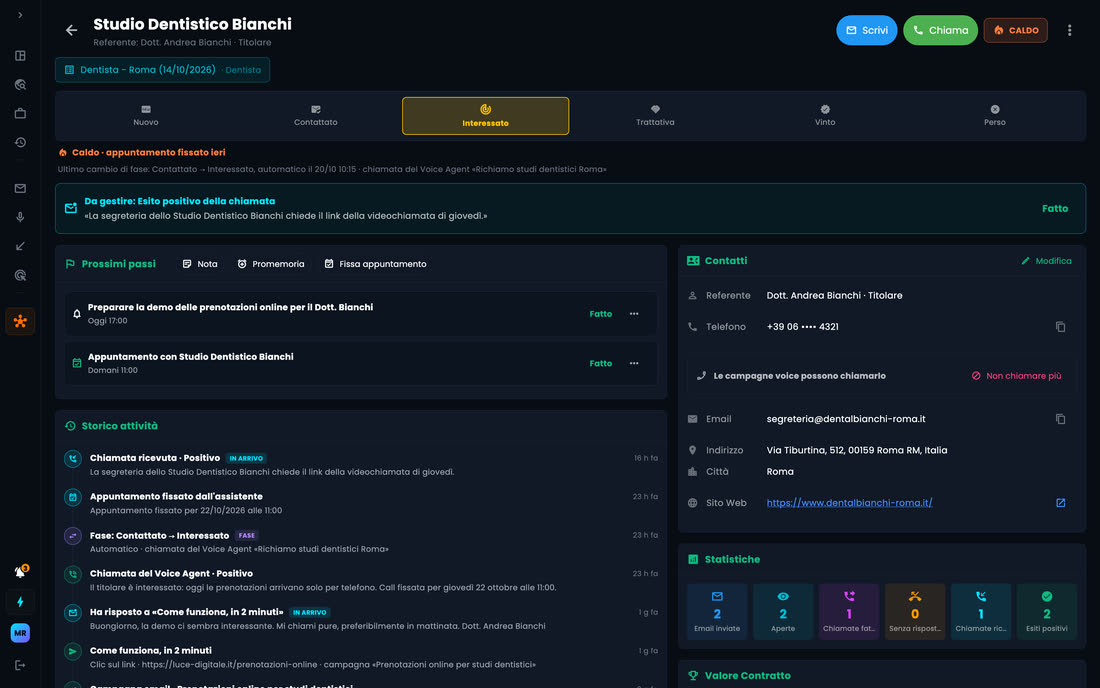Add a Nota in Prossimi passi

200,264
